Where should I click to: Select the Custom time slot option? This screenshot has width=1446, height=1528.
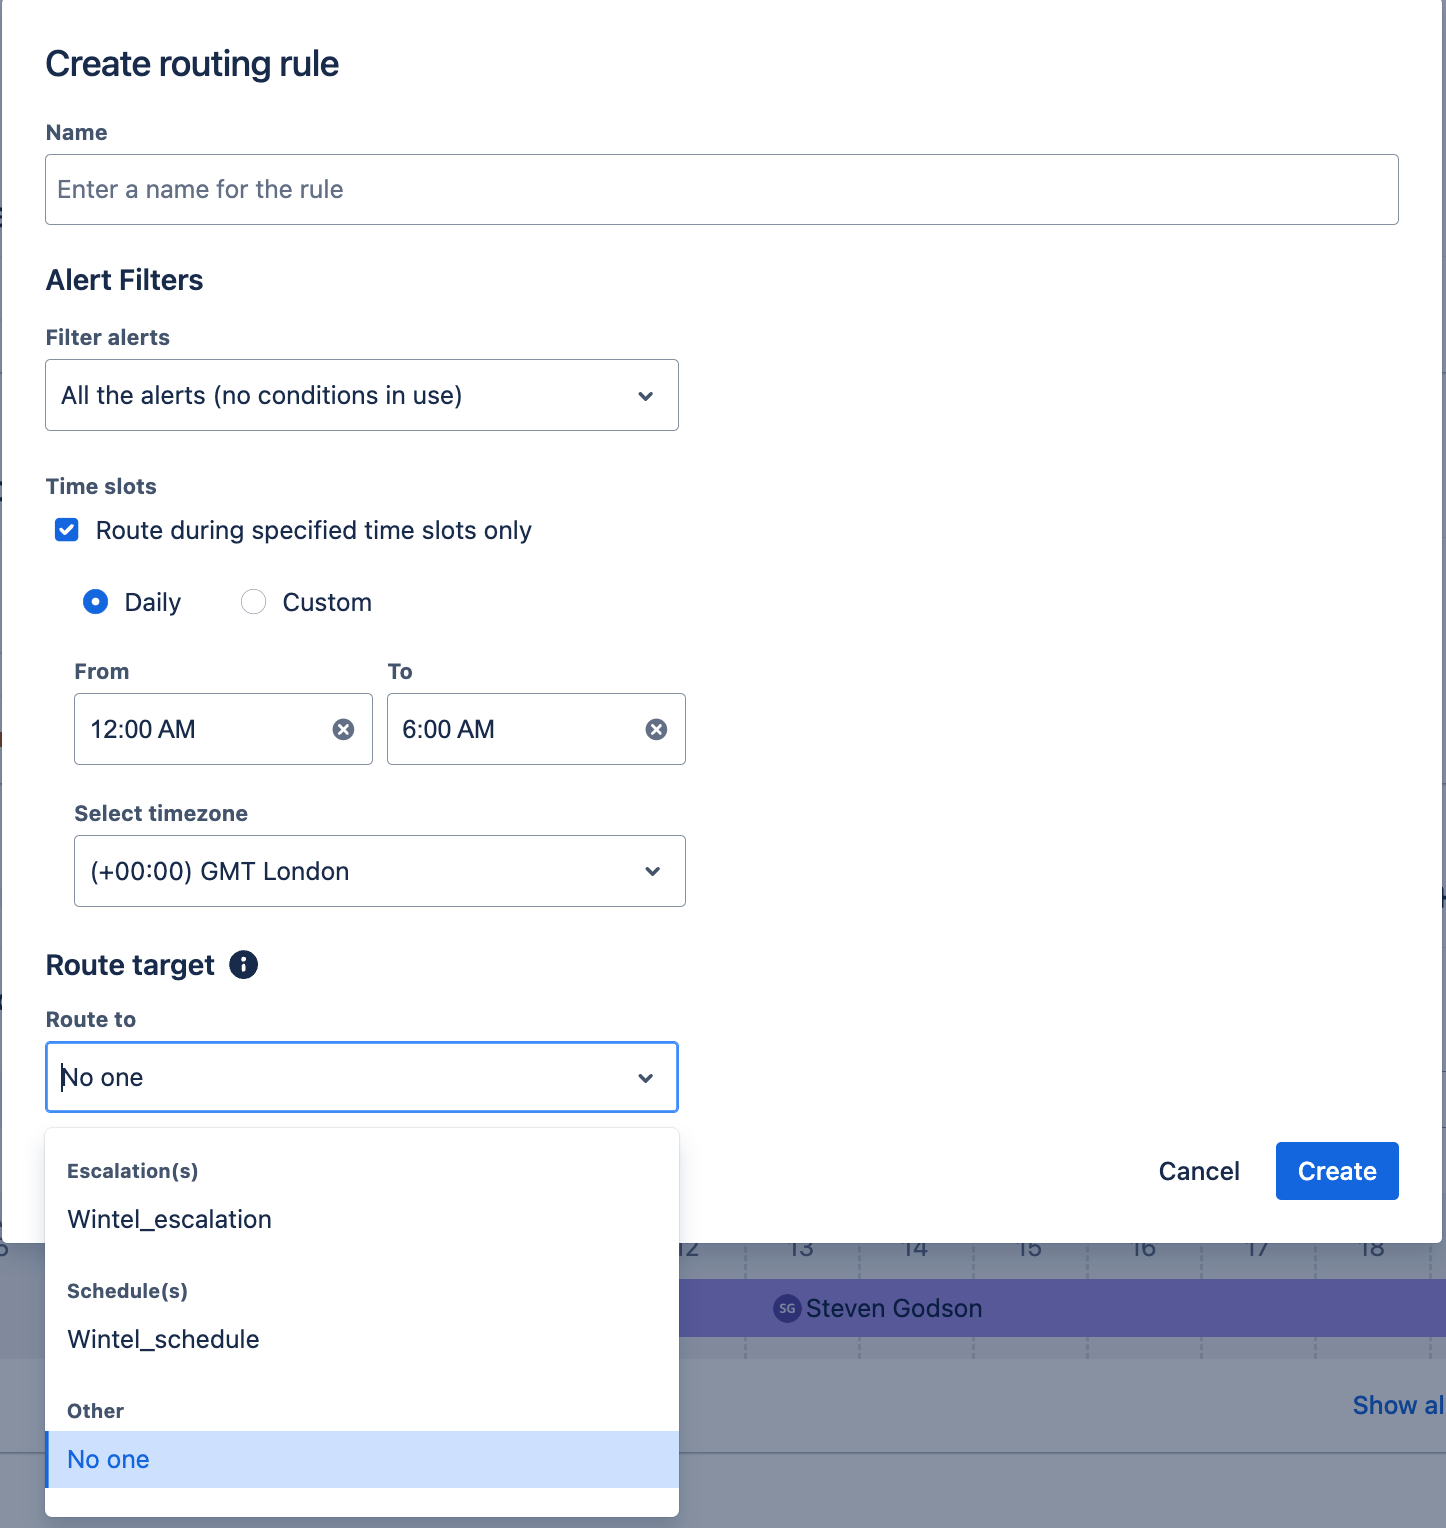(x=254, y=601)
